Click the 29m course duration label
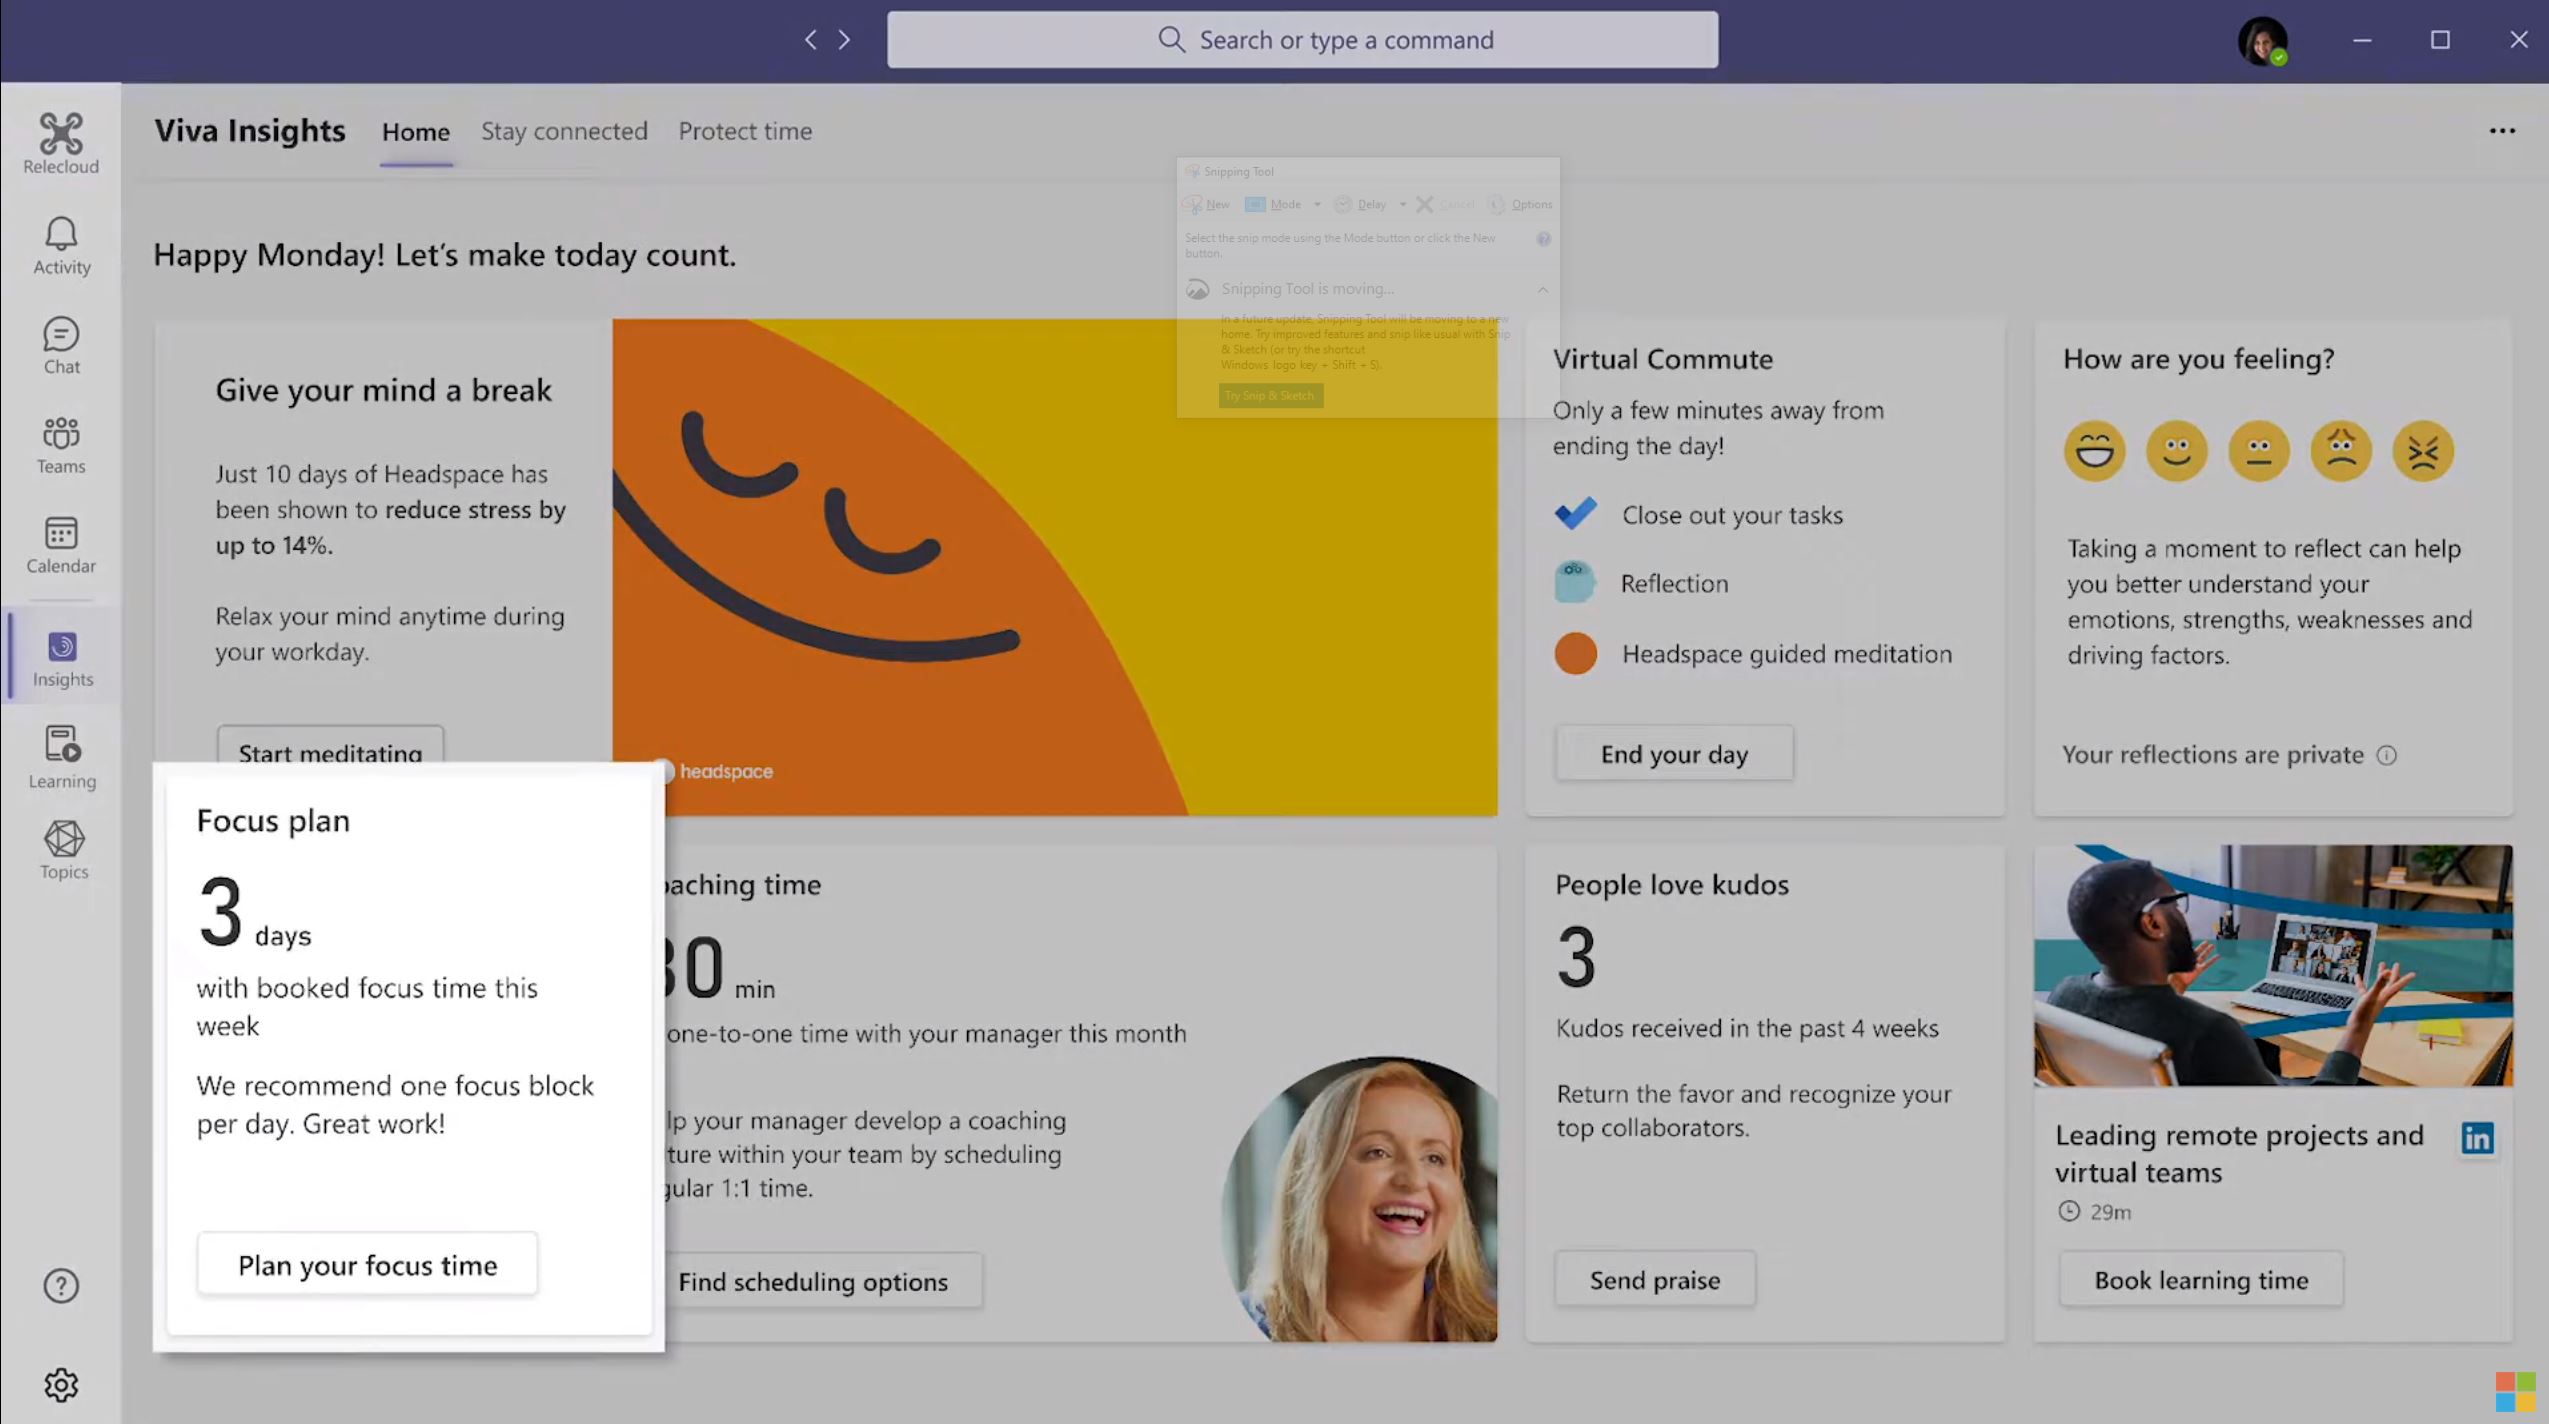This screenshot has height=1424, width=2549. [x=2110, y=1212]
